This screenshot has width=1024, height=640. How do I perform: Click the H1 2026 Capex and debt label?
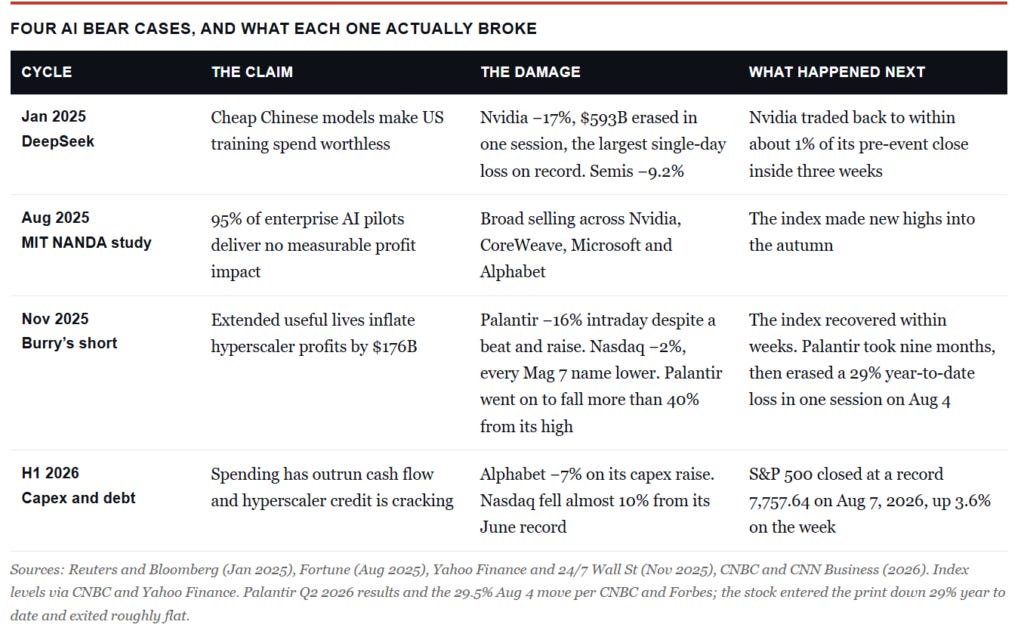tap(78, 485)
